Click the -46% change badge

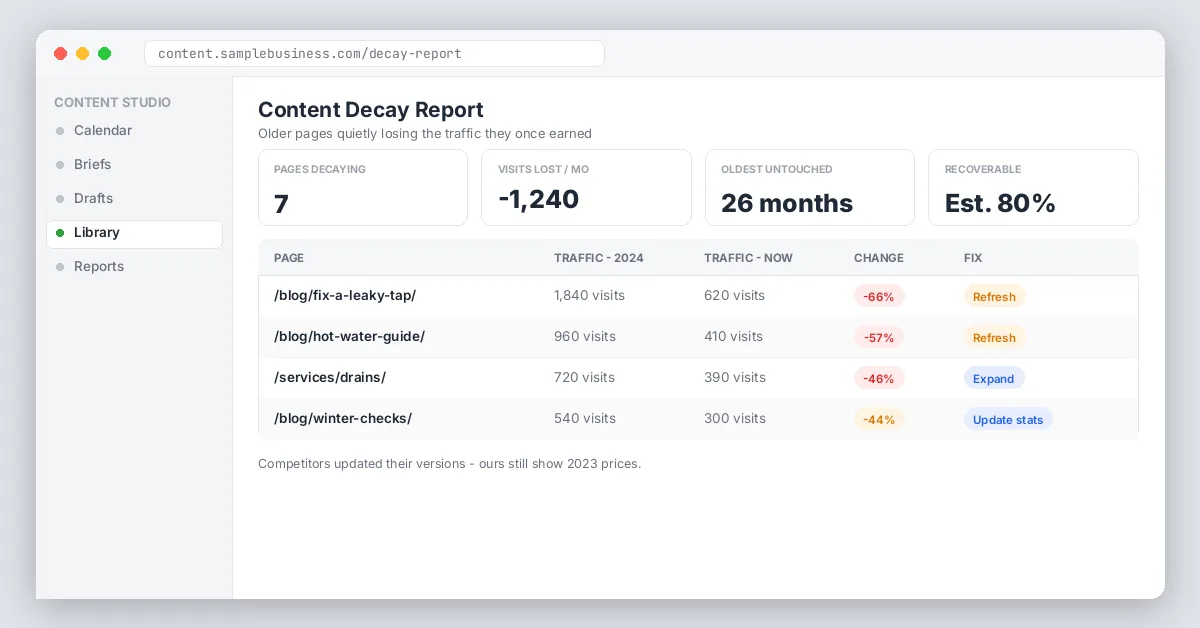(x=879, y=378)
